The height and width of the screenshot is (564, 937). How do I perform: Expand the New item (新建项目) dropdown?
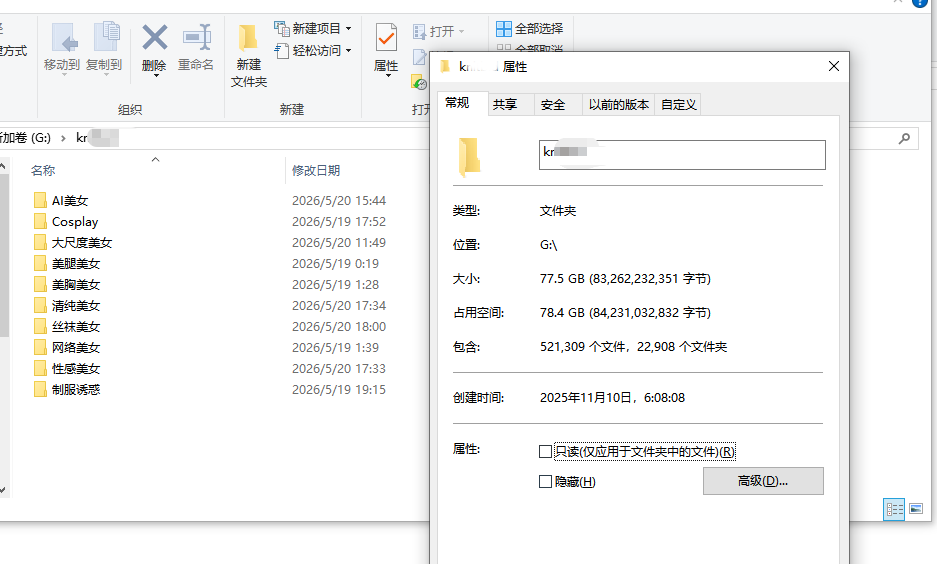coord(348,29)
